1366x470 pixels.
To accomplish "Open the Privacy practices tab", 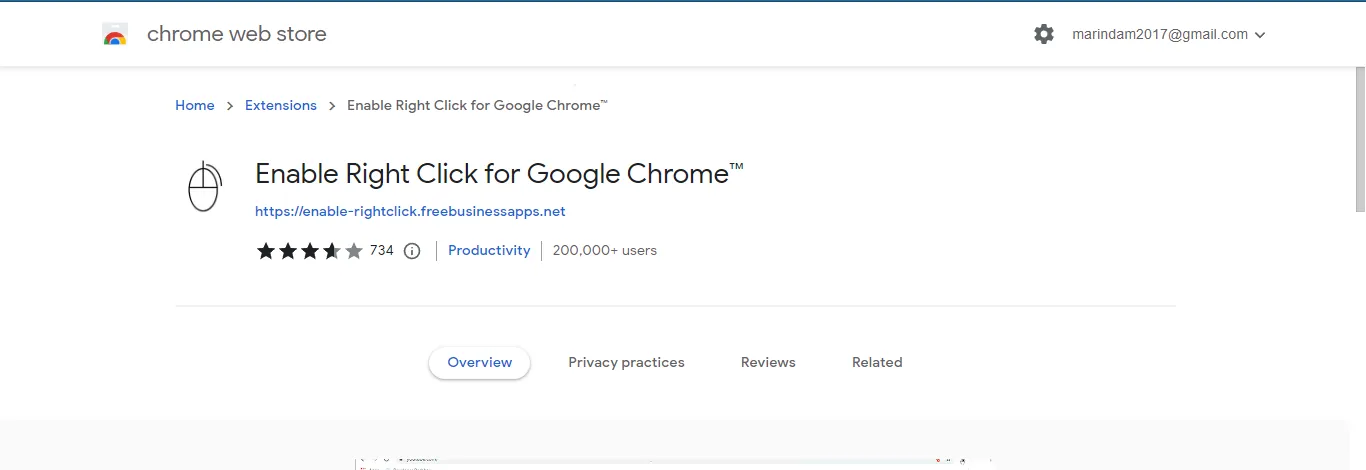I will pyautogui.click(x=626, y=363).
